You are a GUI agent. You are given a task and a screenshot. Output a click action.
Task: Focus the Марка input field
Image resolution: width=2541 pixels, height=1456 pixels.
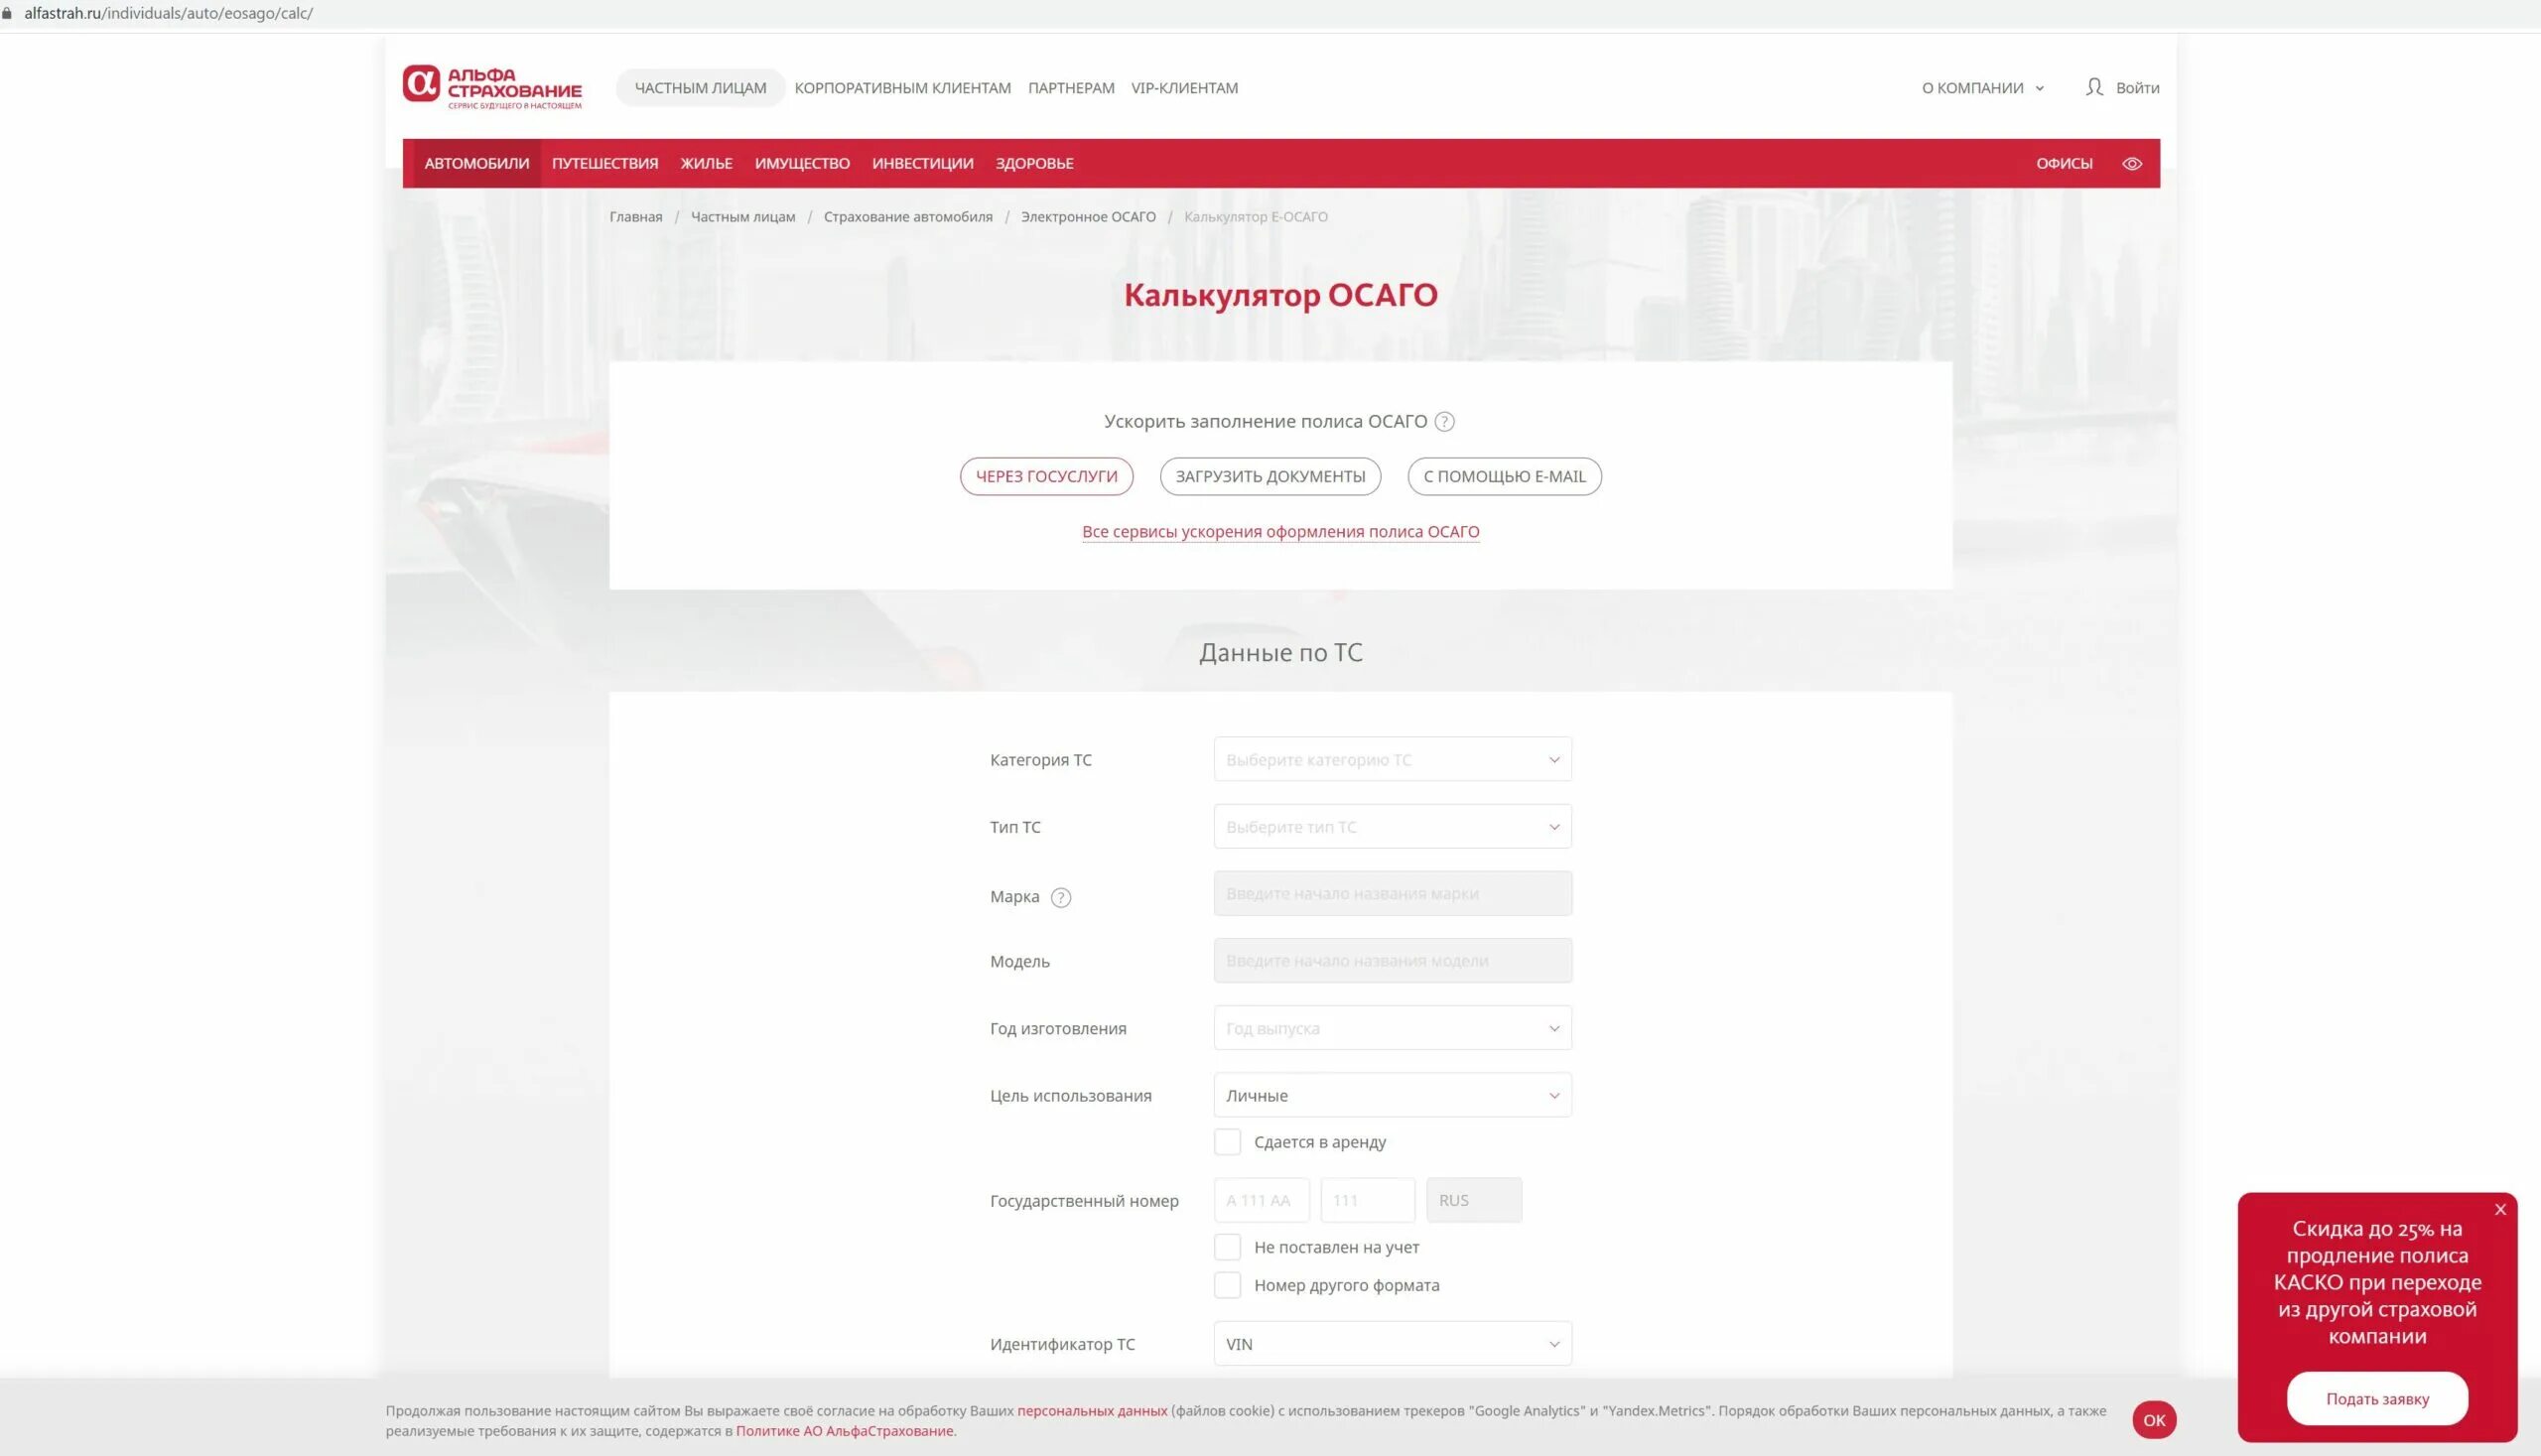click(1392, 894)
